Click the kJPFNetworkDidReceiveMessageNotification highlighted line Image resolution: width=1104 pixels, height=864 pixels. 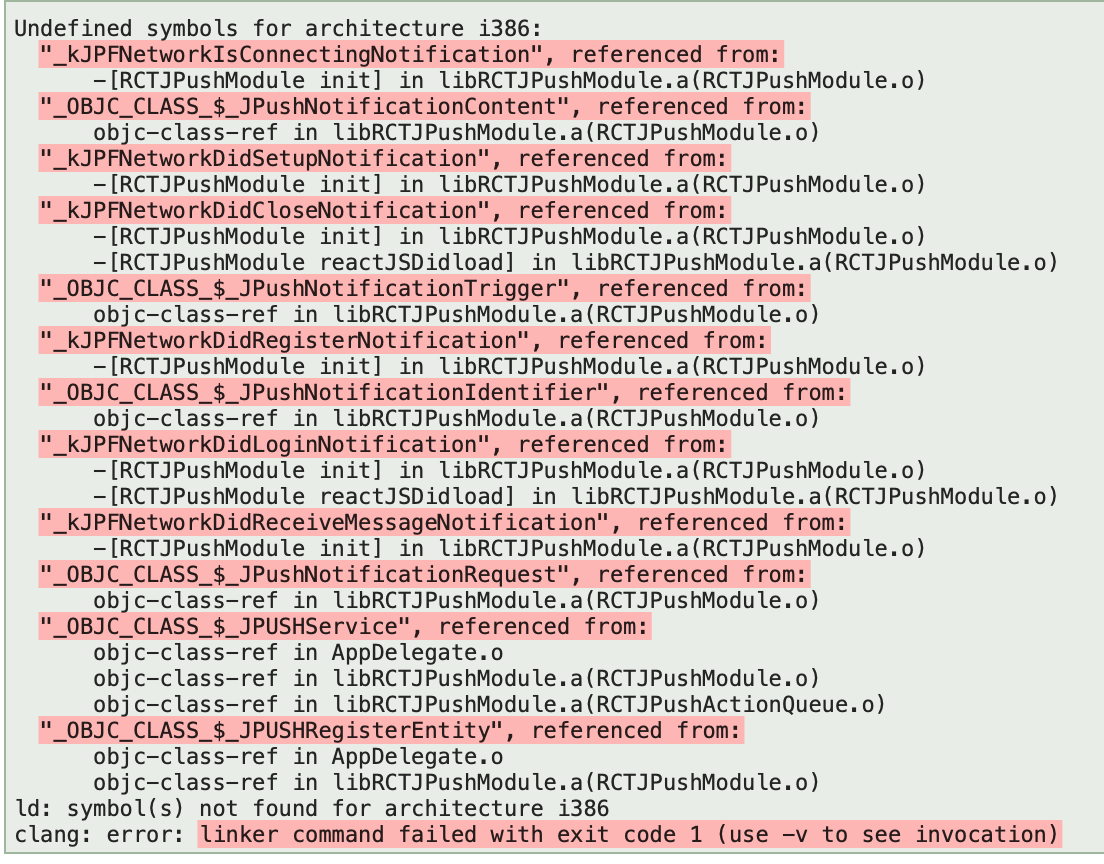[444, 522]
